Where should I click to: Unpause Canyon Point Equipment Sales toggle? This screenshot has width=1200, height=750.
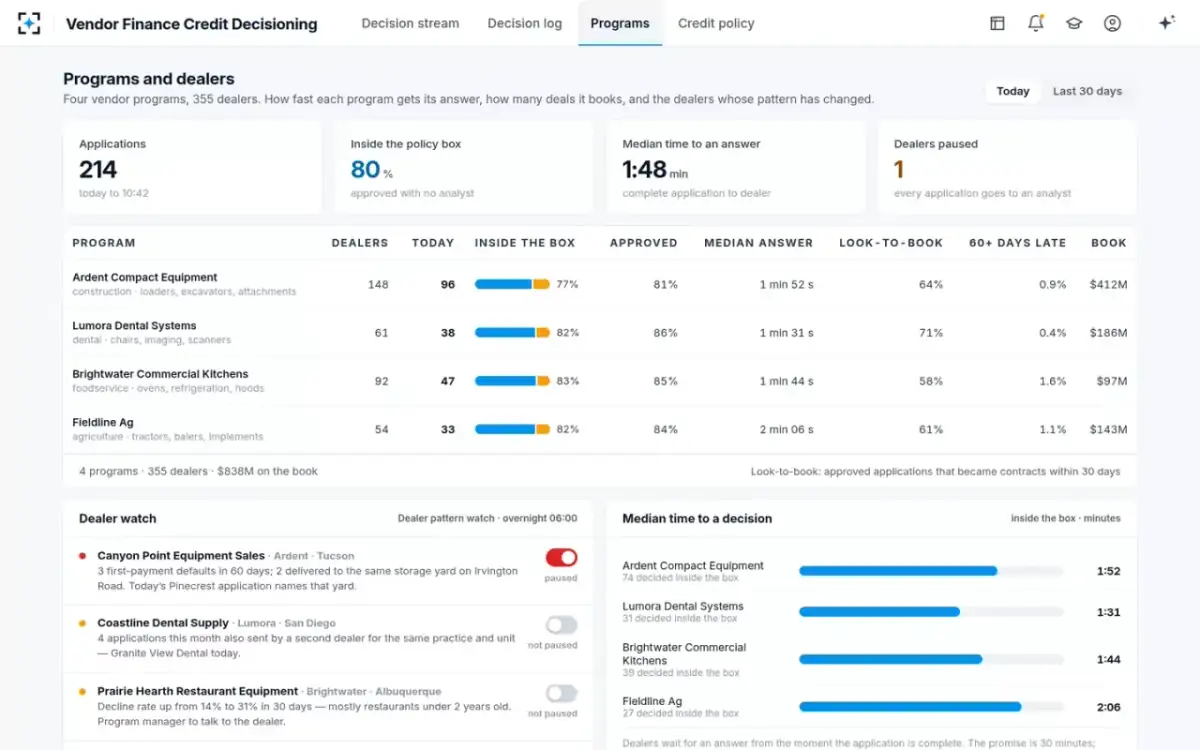(x=561, y=558)
